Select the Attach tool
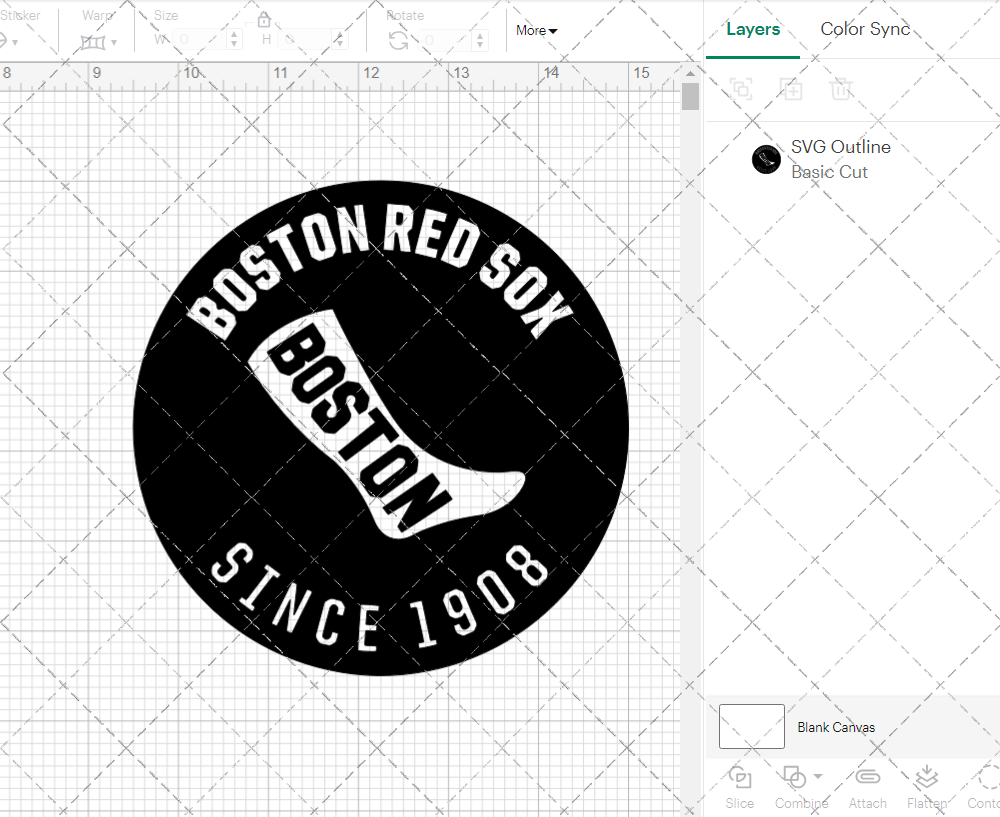The width and height of the screenshot is (1000, 817). click(x=867, y=787)
